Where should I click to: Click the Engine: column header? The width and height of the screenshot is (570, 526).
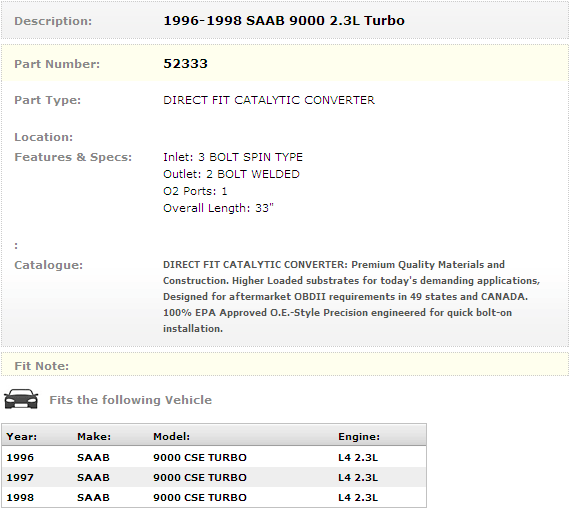pyautogui.click(x=359, y=437)
